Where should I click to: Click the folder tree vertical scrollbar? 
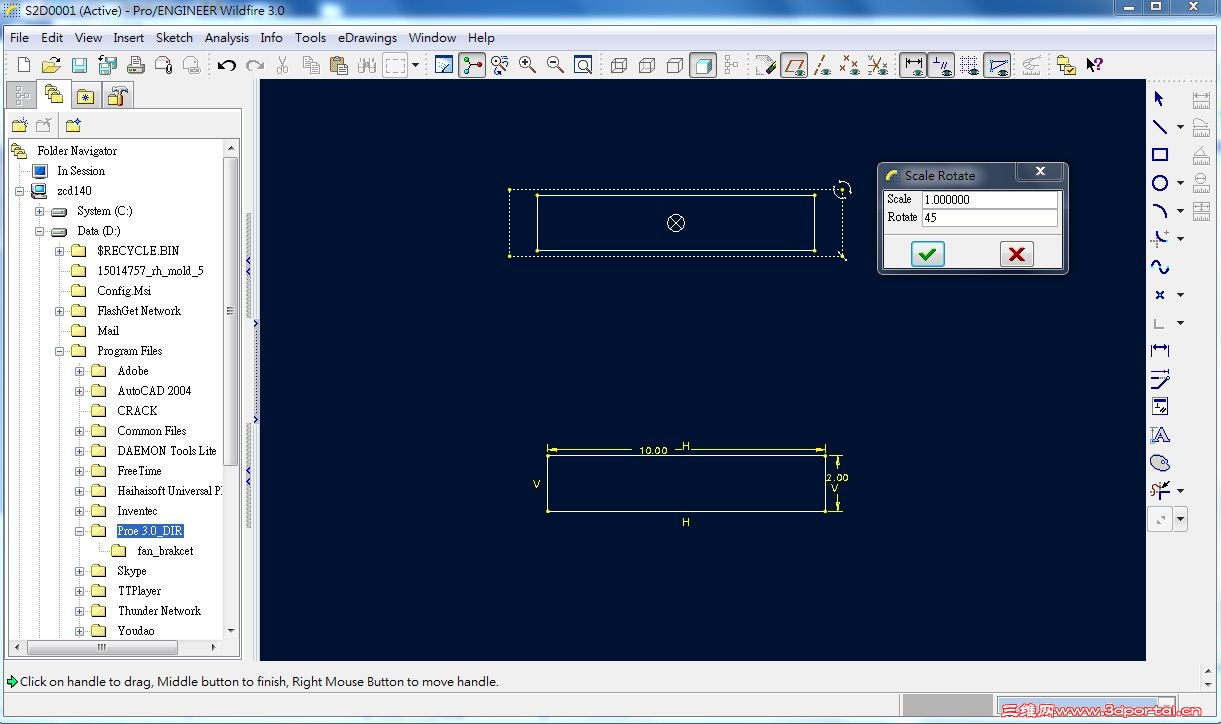pyautogui.click(x=231, y=310)
